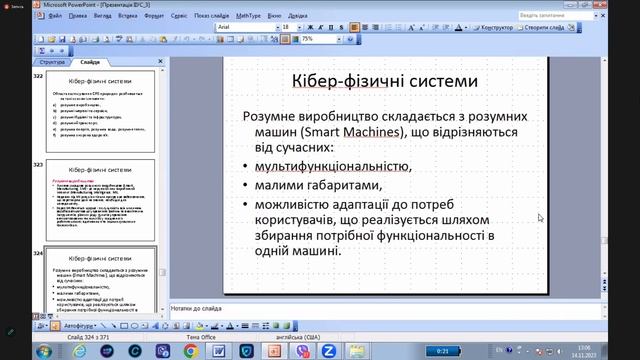This screenshot has width=640, height=360.
Task: Toggle Bold formatting (Ж)
Action: pos(310,27)
